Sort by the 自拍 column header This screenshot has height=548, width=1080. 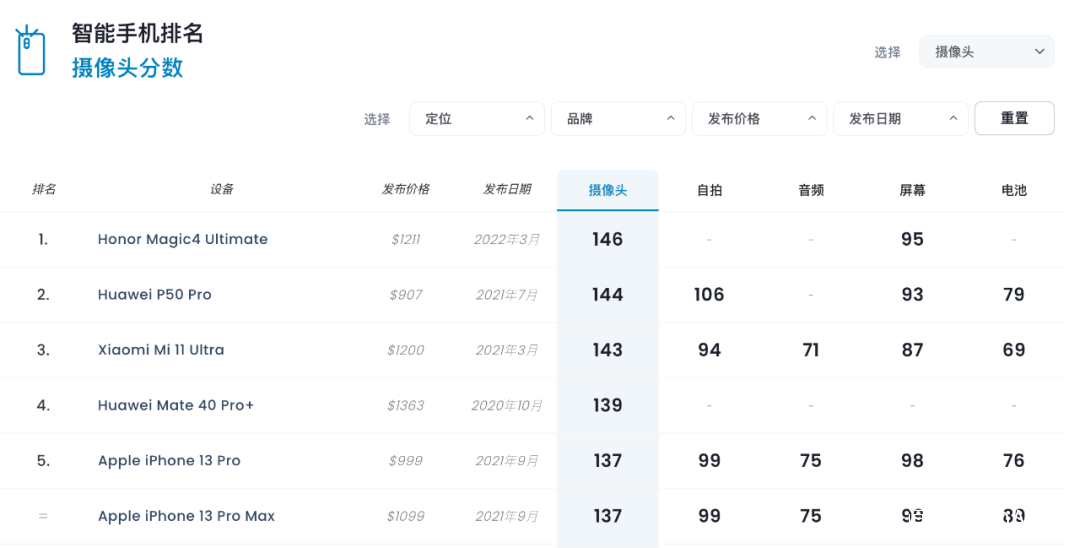(709, 190)
